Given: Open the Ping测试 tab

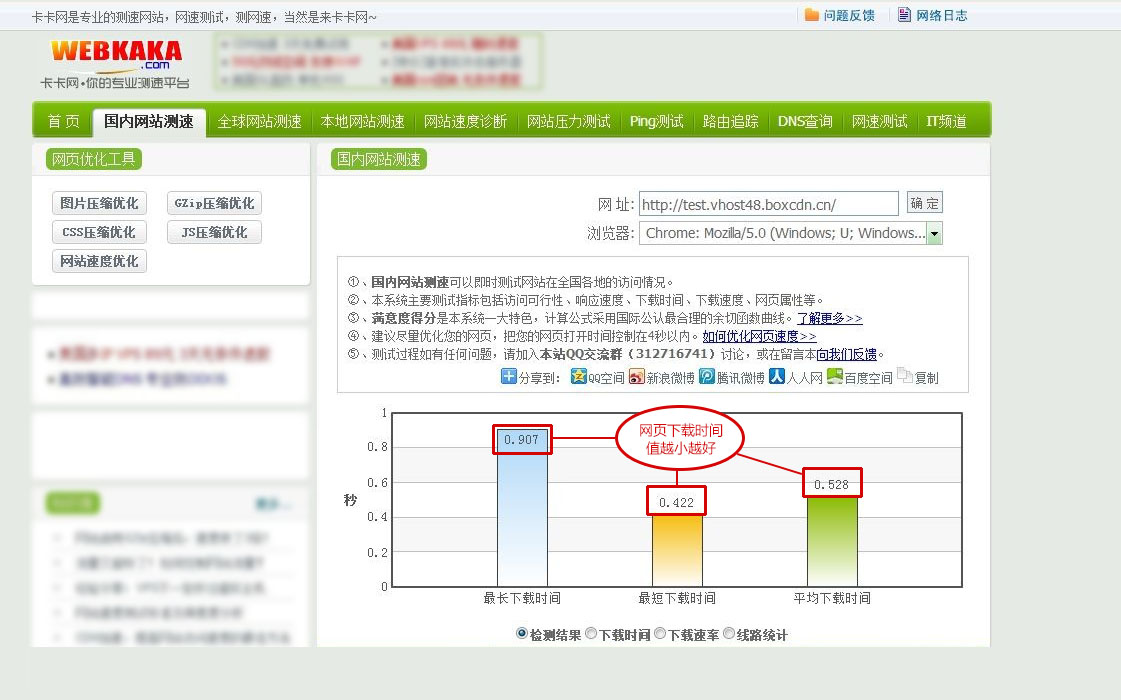Looking at the screenshot, I should point(656,122).
